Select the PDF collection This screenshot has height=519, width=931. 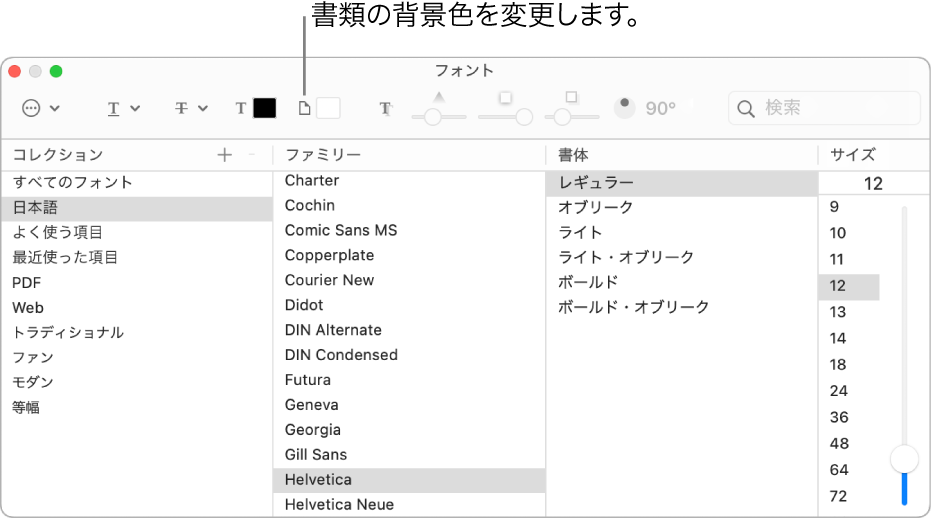(x=137, y=283)
